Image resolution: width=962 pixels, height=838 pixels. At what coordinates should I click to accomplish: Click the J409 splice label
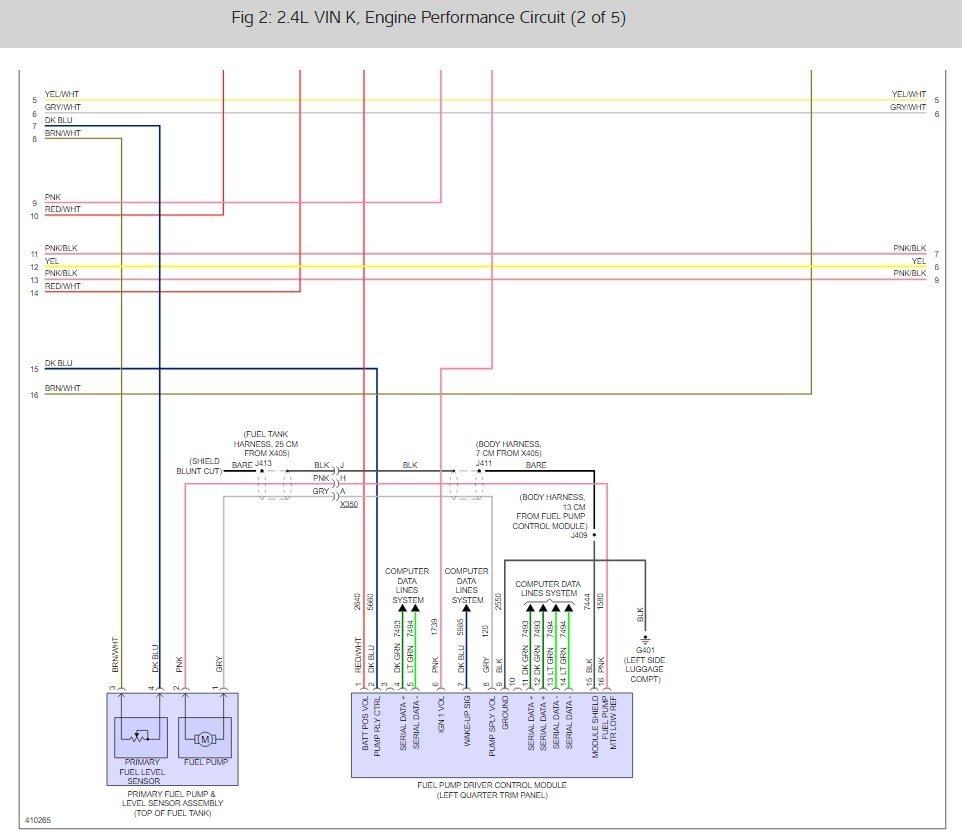[579, 535]
